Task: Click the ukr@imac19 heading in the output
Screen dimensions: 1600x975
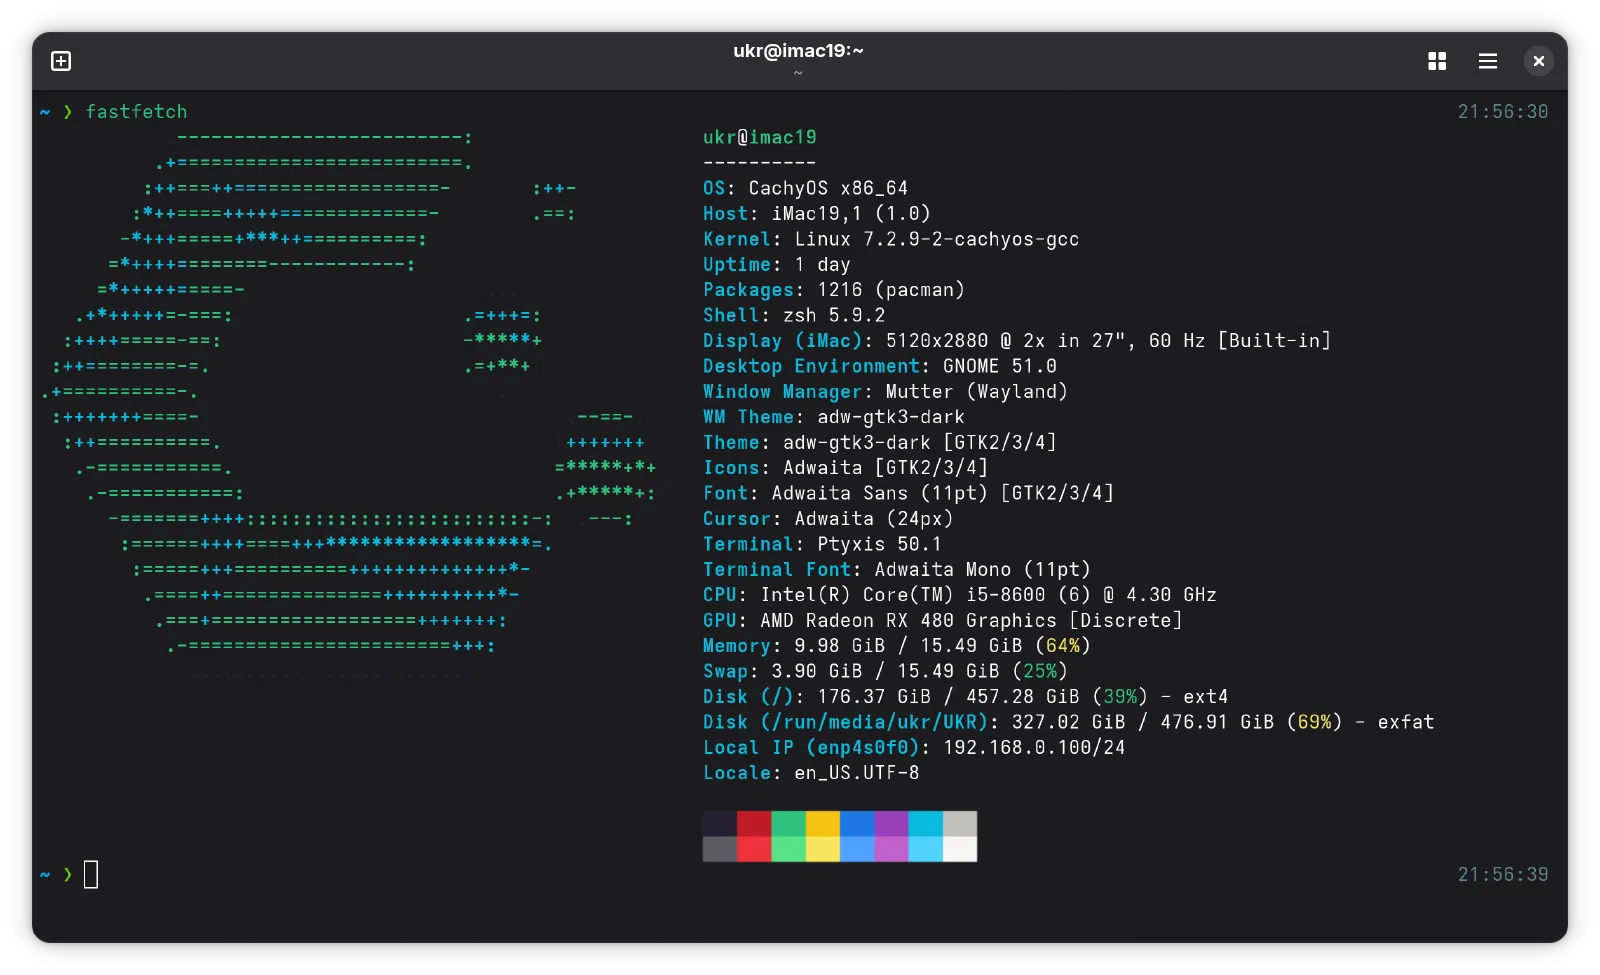Action: [x=760, y=137]
